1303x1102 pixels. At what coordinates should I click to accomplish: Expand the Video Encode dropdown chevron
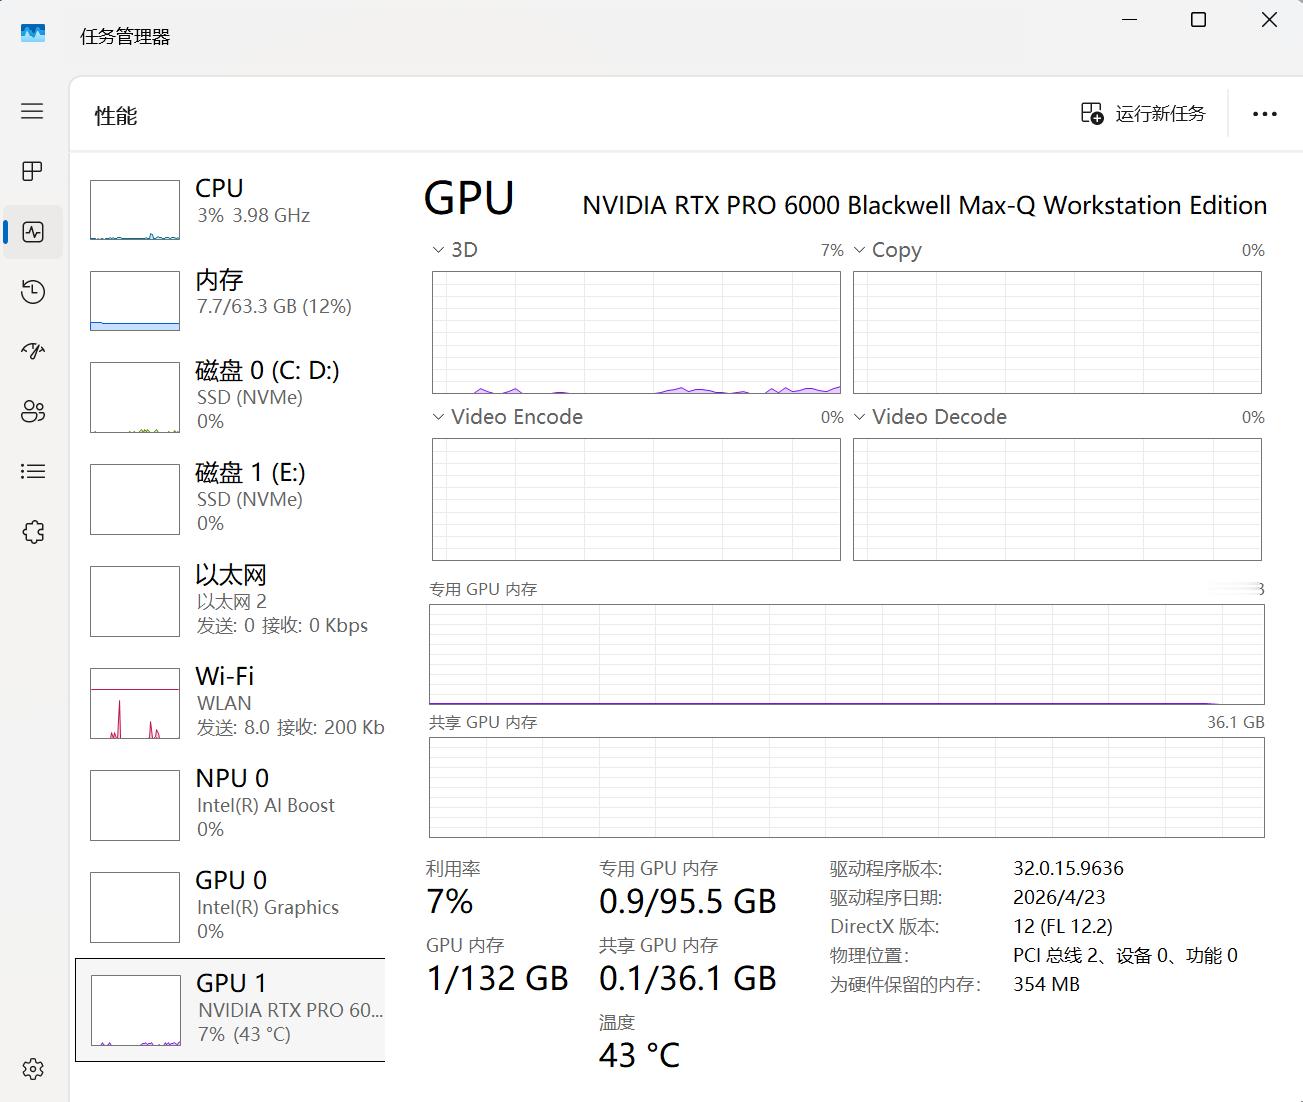pos(438,417)
